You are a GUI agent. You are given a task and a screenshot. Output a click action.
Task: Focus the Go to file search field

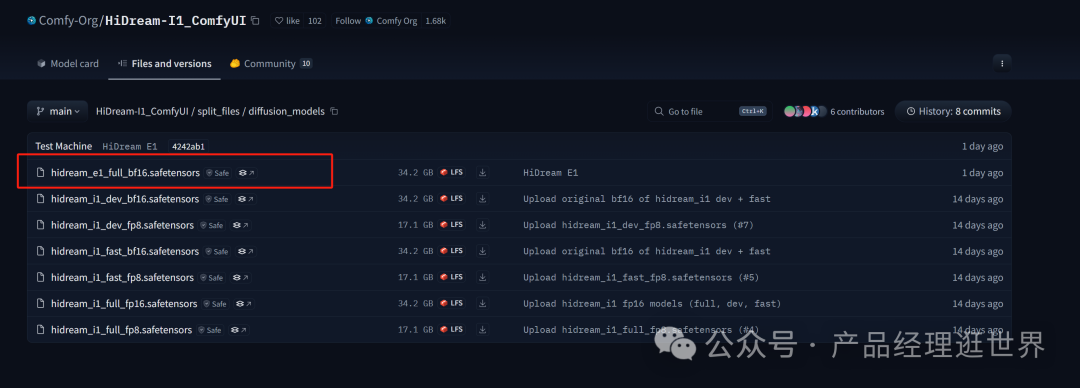709,111
